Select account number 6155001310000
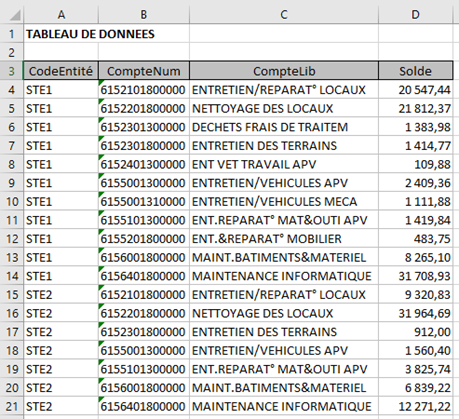Screen dimensions: 459x419 pos(144,201)
